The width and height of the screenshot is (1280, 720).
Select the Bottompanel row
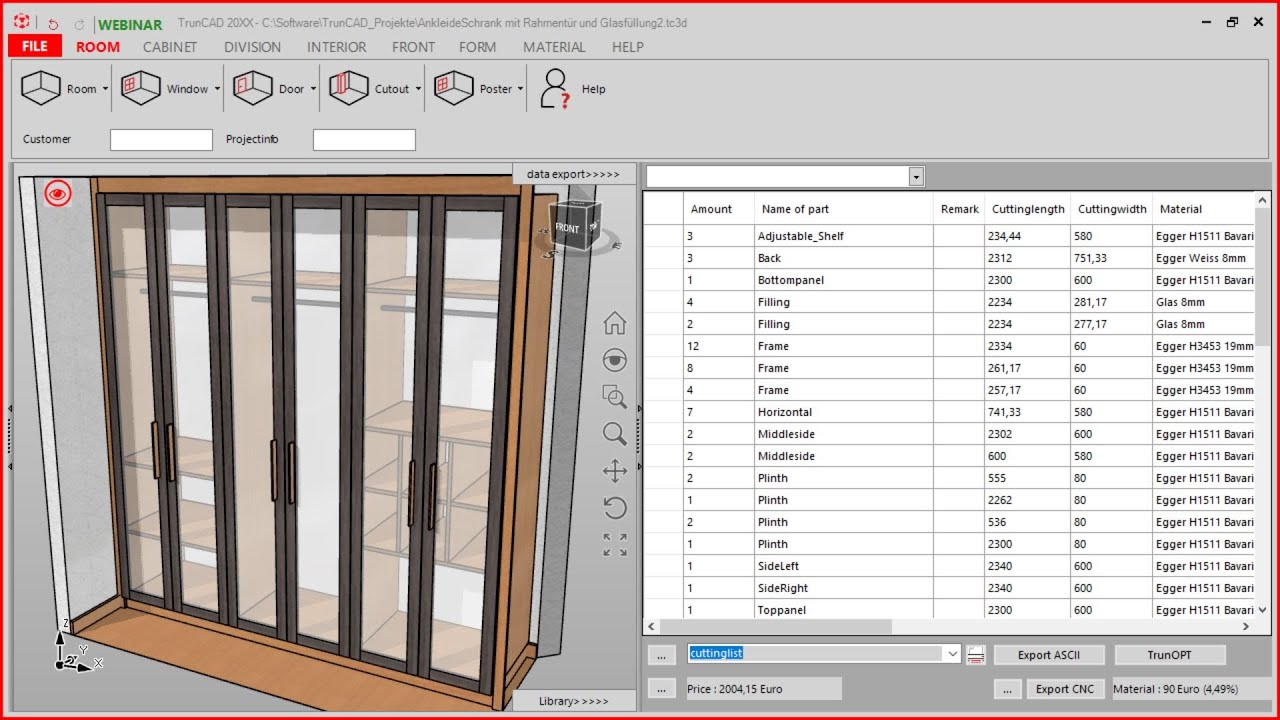pos(948,280)
